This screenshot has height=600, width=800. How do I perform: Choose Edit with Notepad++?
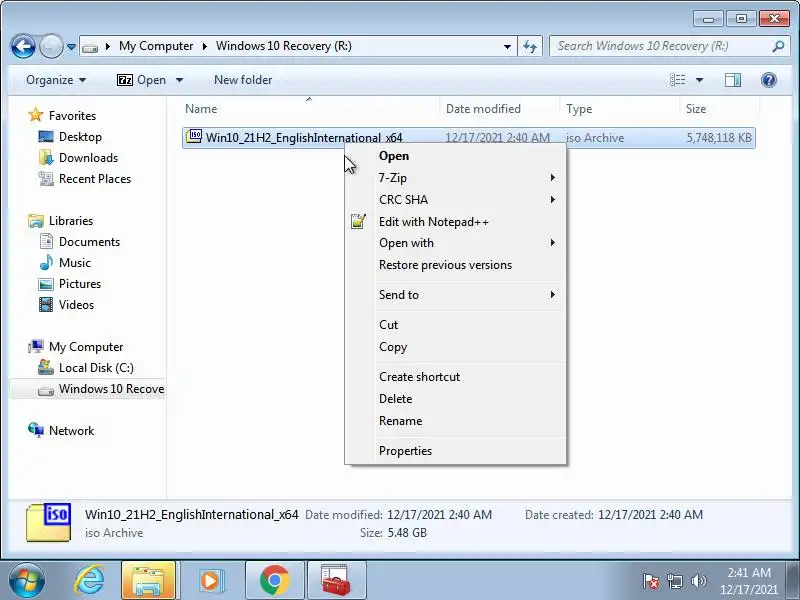click(455, 222)
